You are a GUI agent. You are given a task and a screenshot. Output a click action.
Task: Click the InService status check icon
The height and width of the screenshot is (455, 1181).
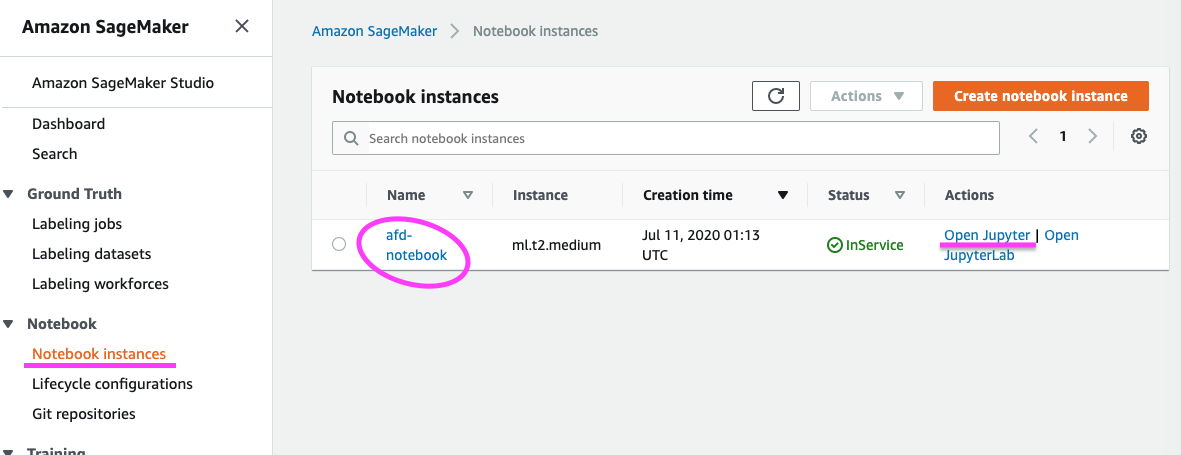[835, 245]
